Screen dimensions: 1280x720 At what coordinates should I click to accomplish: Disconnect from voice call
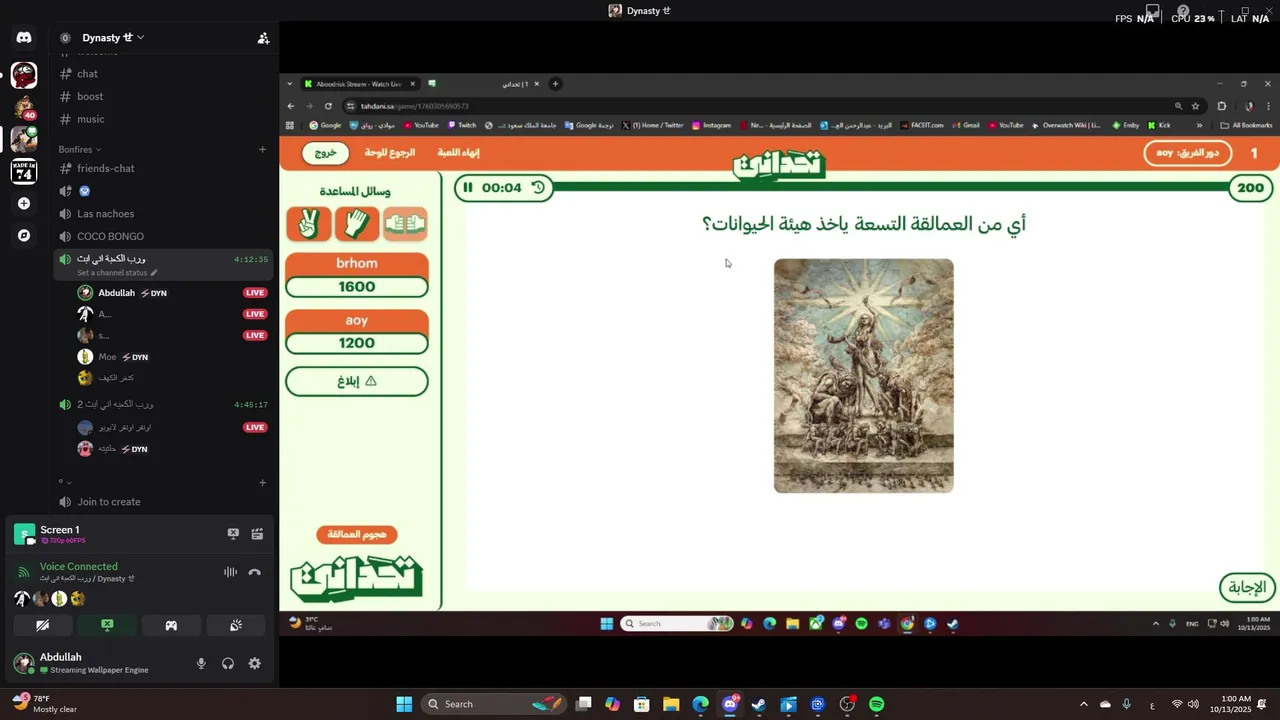coord(254,572)
